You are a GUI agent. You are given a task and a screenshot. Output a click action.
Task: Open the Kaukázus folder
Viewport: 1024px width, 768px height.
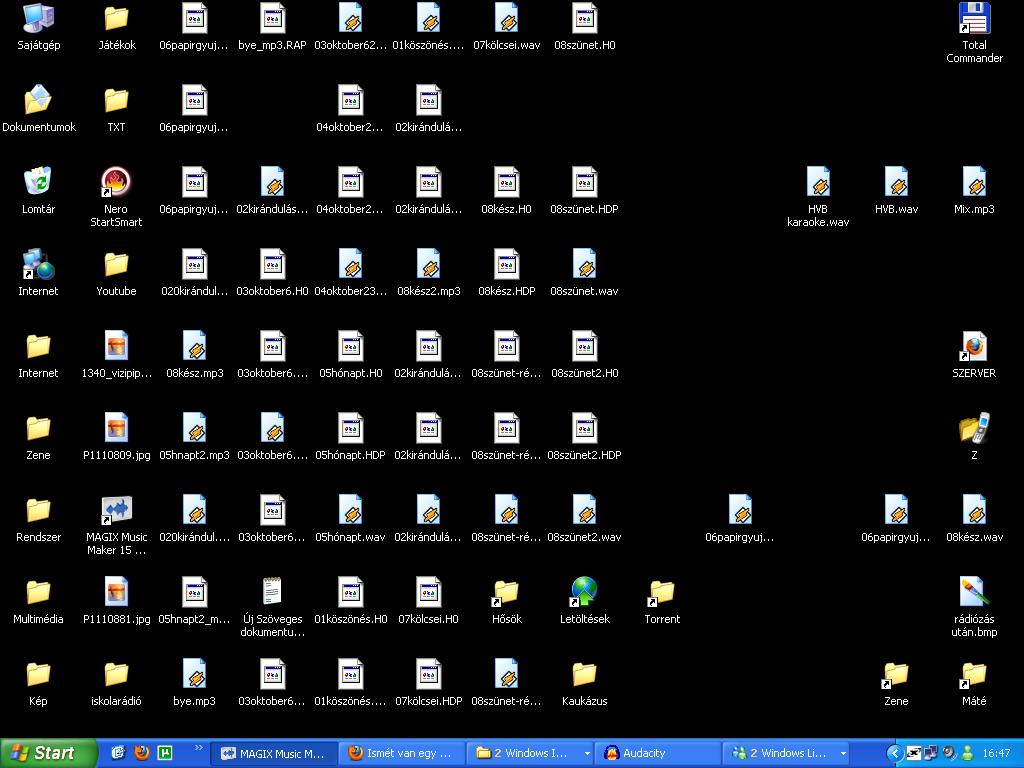click(x=584, y=675)
